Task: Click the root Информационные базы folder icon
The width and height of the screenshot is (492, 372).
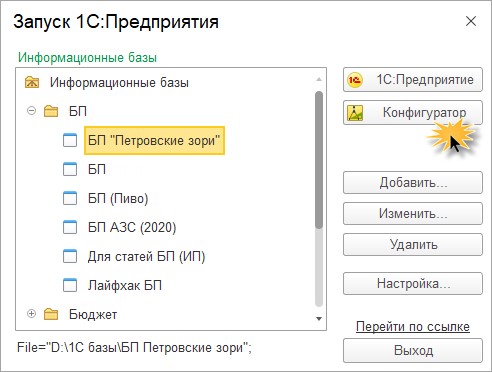Action: [x=32, y=82]
